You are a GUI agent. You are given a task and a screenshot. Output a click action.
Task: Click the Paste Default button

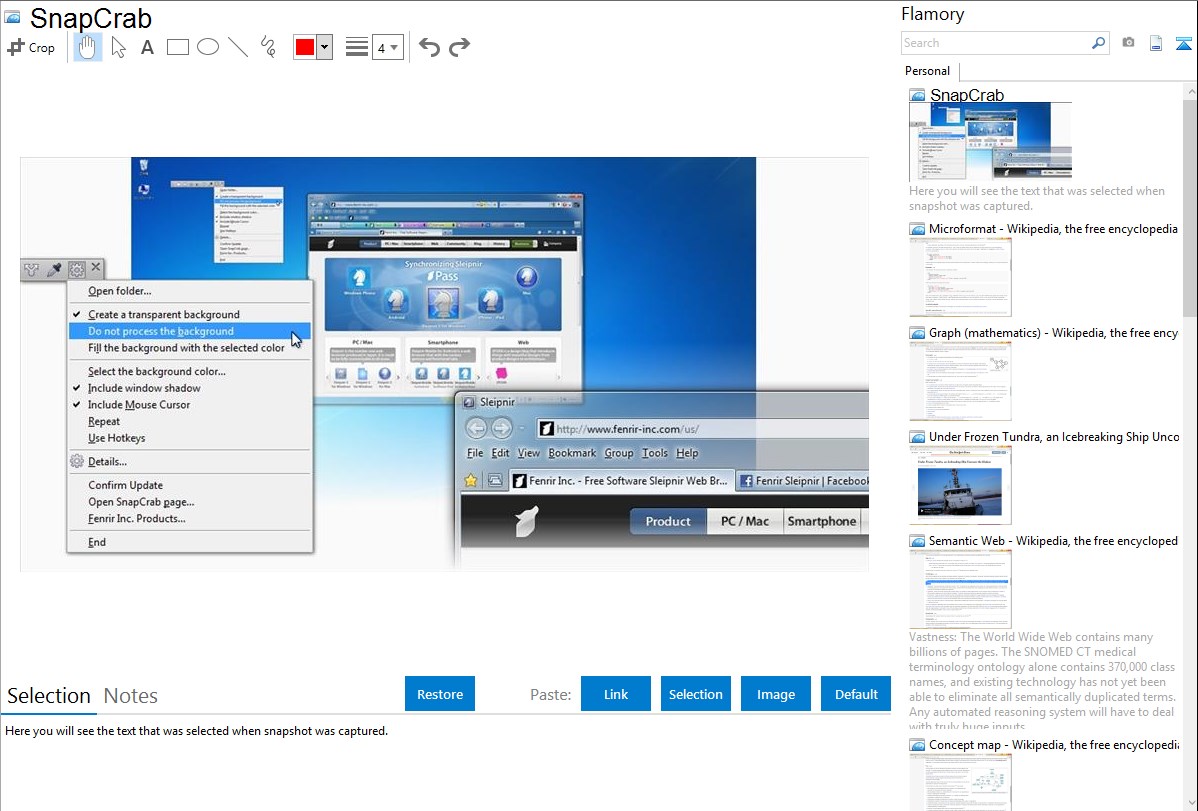pos(856,693)
